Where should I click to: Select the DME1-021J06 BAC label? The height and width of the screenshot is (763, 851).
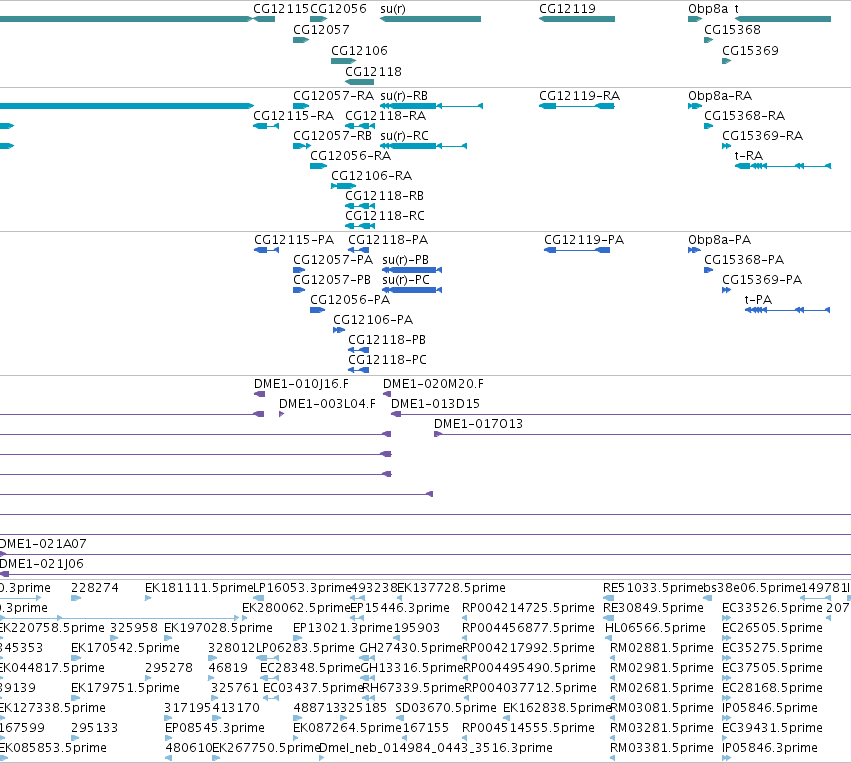[x=42, y=565]
